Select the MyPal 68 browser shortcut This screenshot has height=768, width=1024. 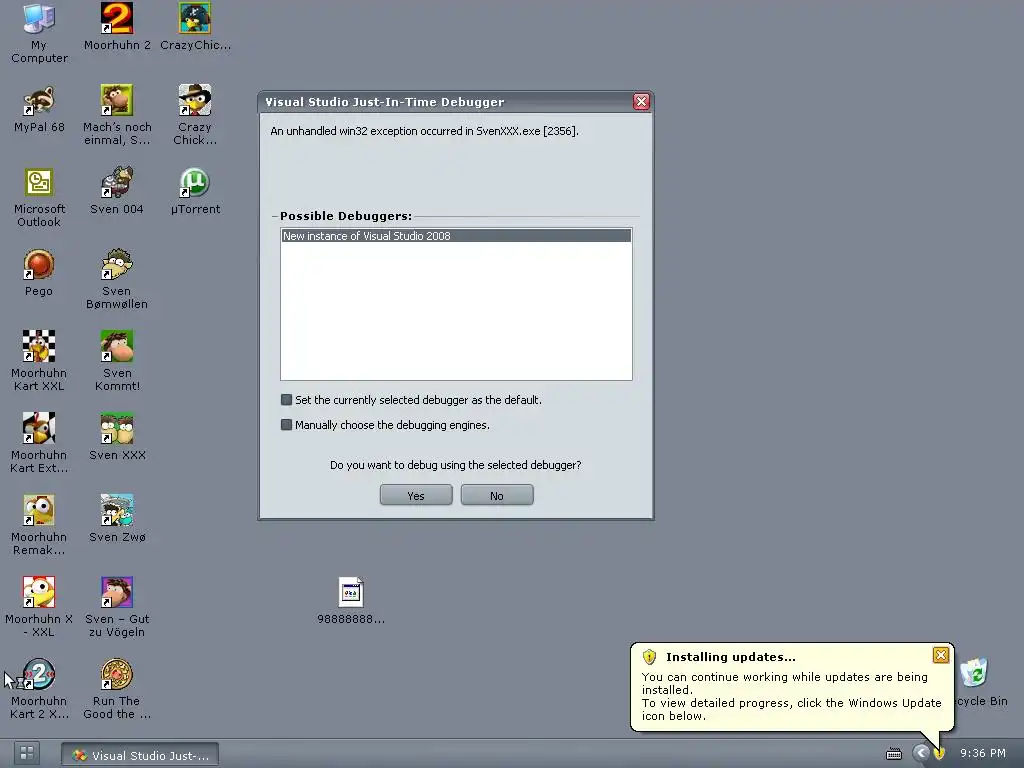coord(39,108)
